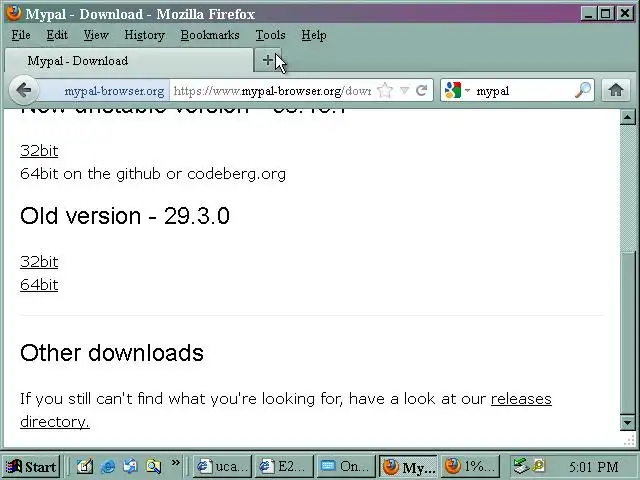Focus the URL address field
The width and height of the screenshot is (640, 480).
click(x=272, y=90)
